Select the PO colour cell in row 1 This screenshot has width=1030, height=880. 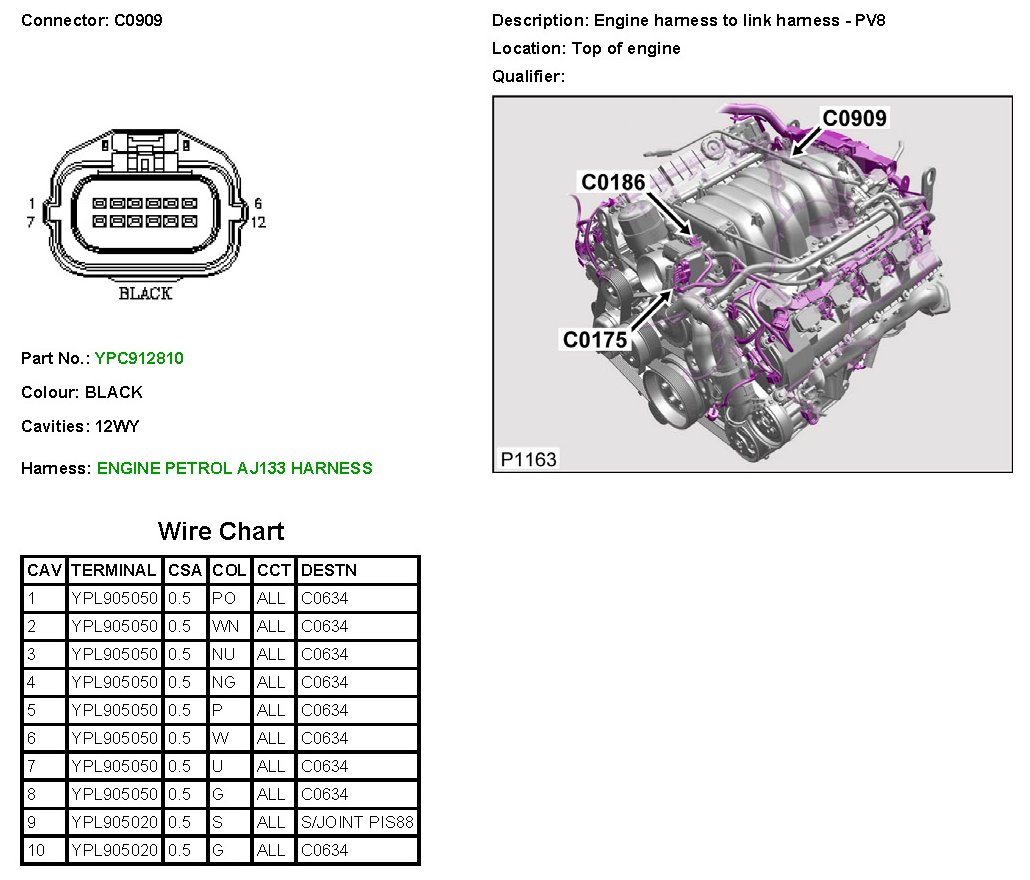click(x=229, y=598)
